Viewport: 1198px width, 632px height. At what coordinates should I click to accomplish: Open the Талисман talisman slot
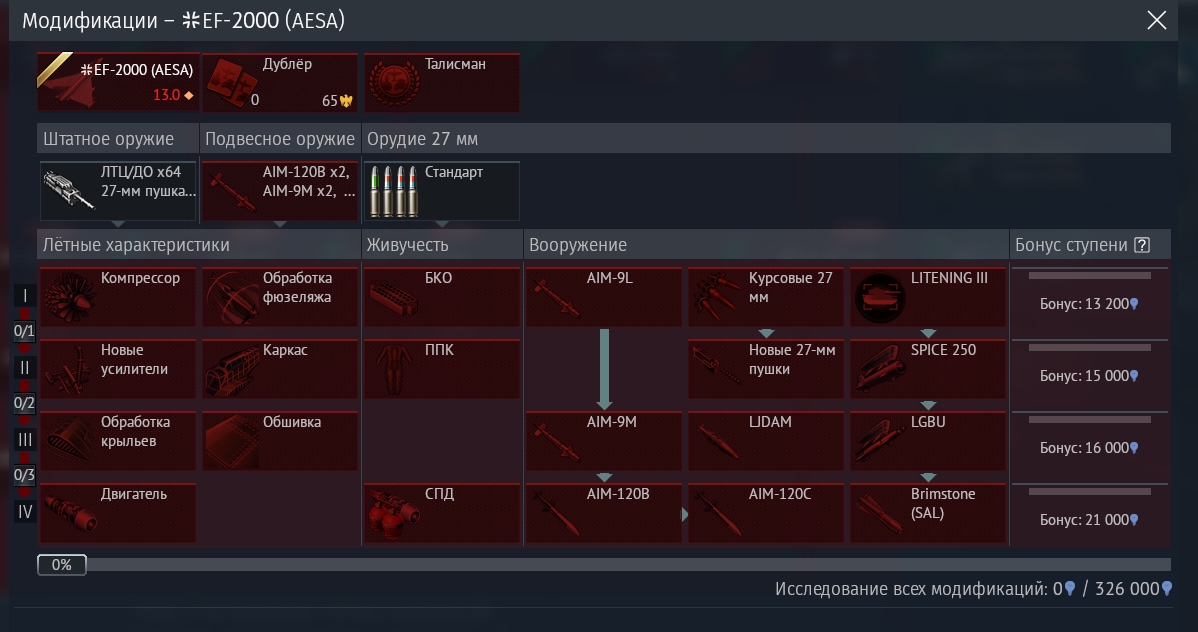pos(442,82)
